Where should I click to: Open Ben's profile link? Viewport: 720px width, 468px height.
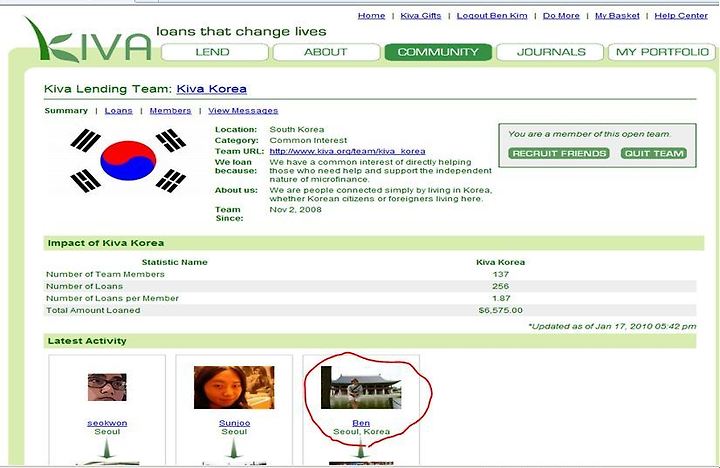[361, 423]
